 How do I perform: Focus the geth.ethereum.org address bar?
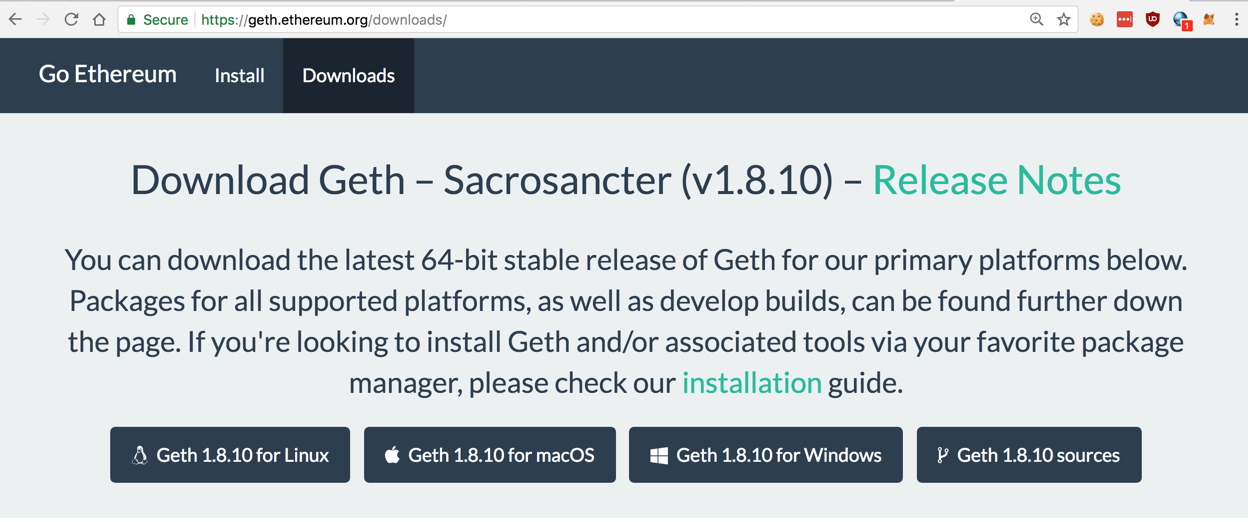tap(600, 19)
